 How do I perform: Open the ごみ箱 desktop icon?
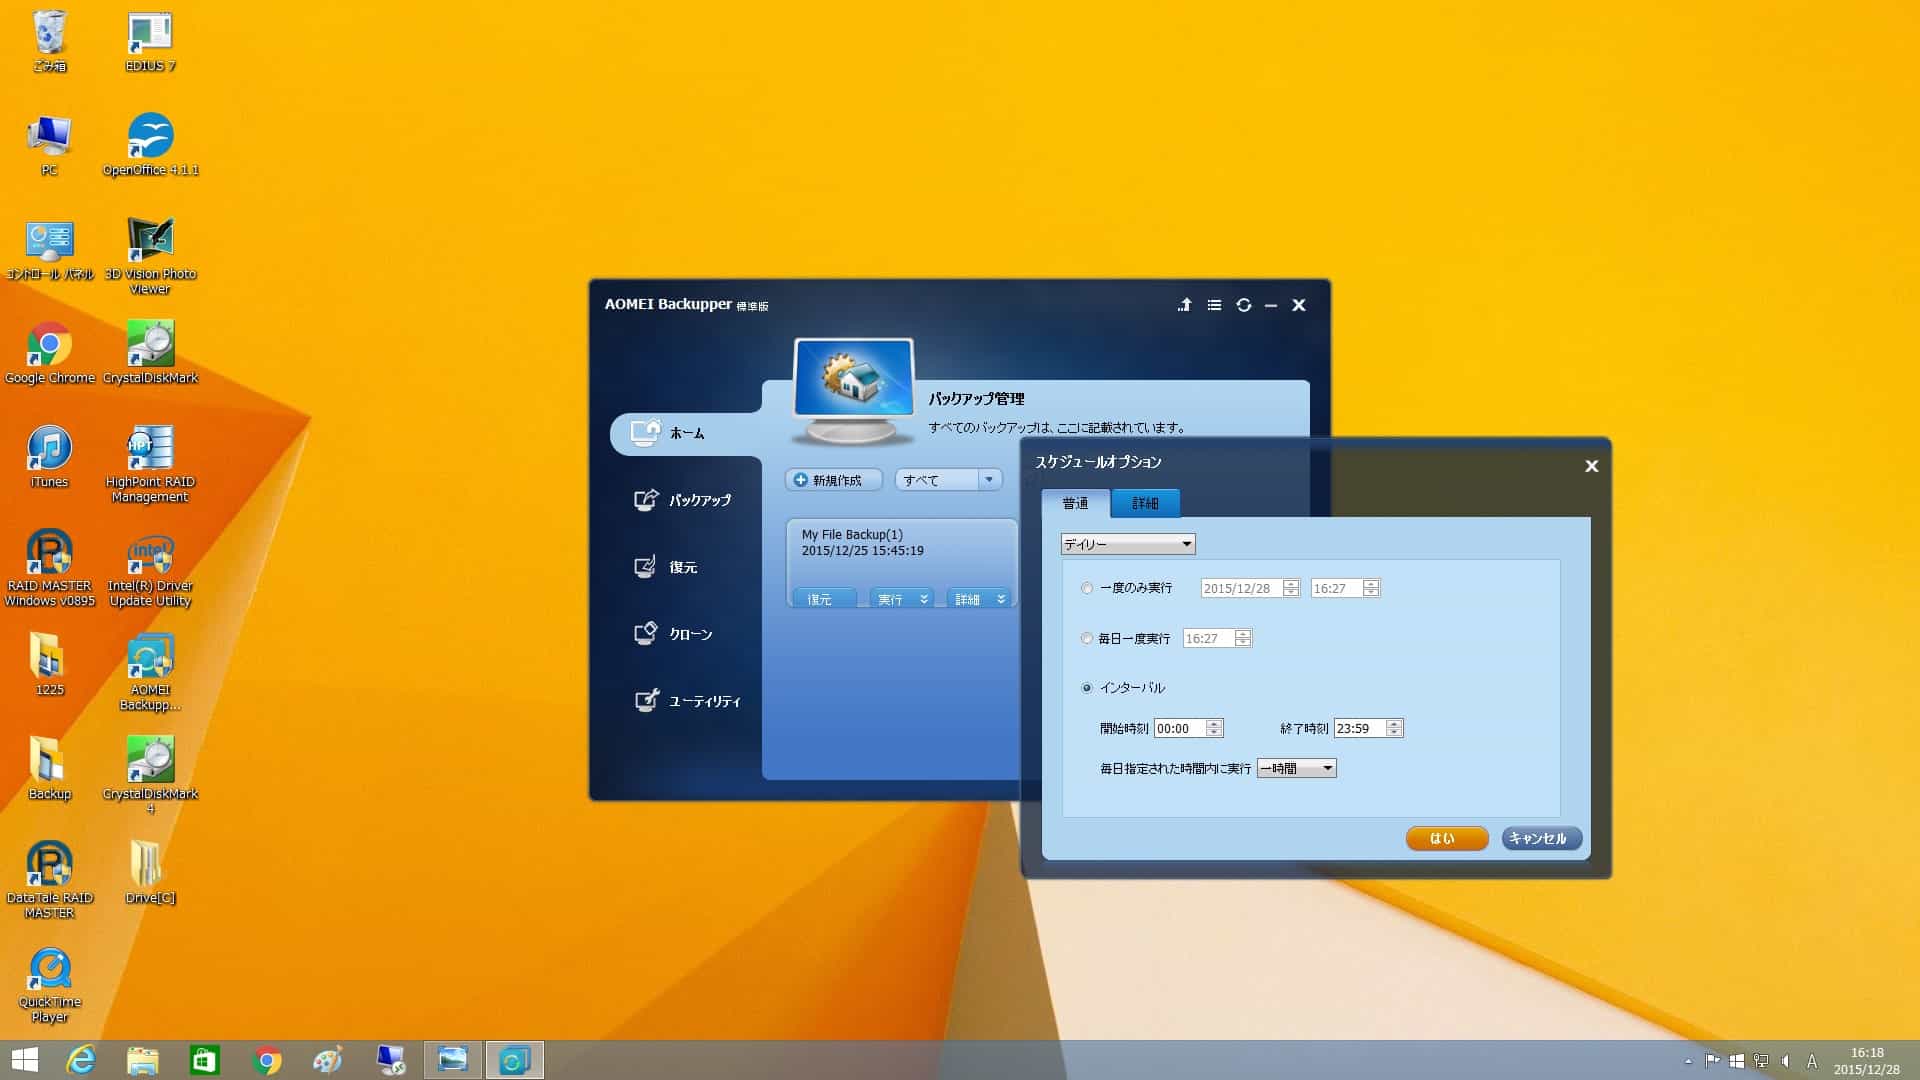click(x=50, y=41)
